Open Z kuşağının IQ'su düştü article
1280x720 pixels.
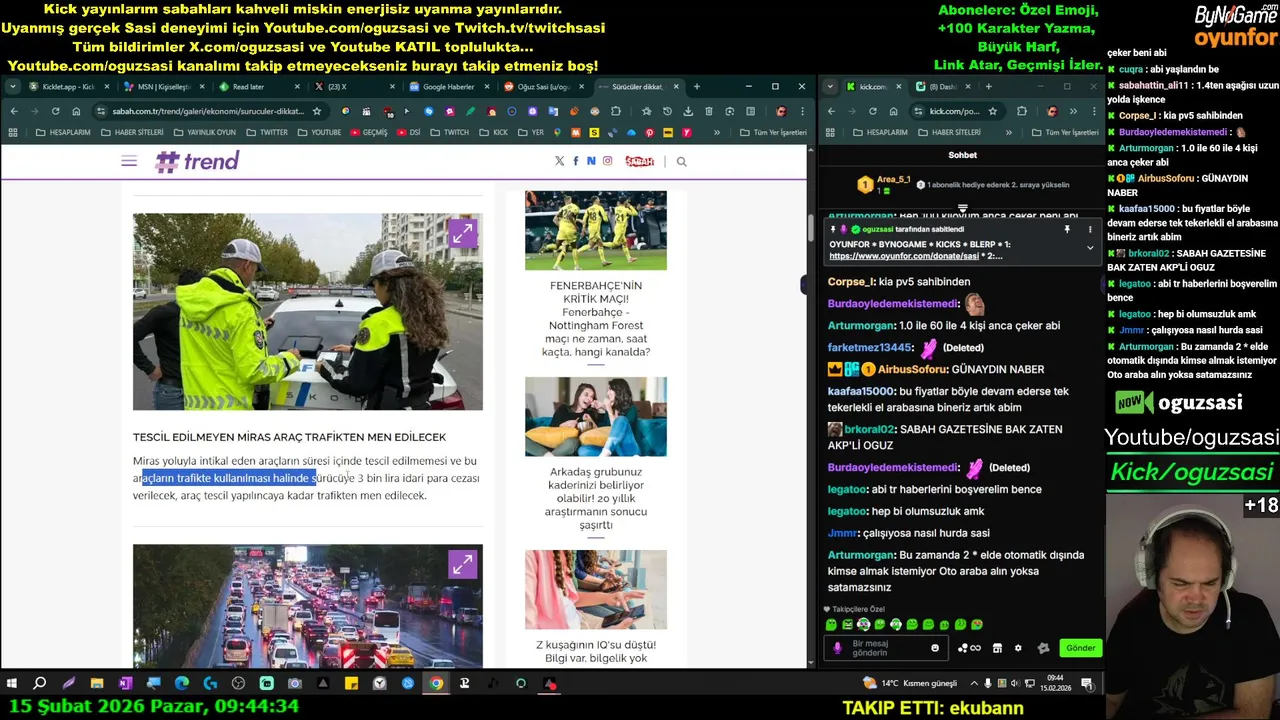pyautogui.click(x=595, y=651)
